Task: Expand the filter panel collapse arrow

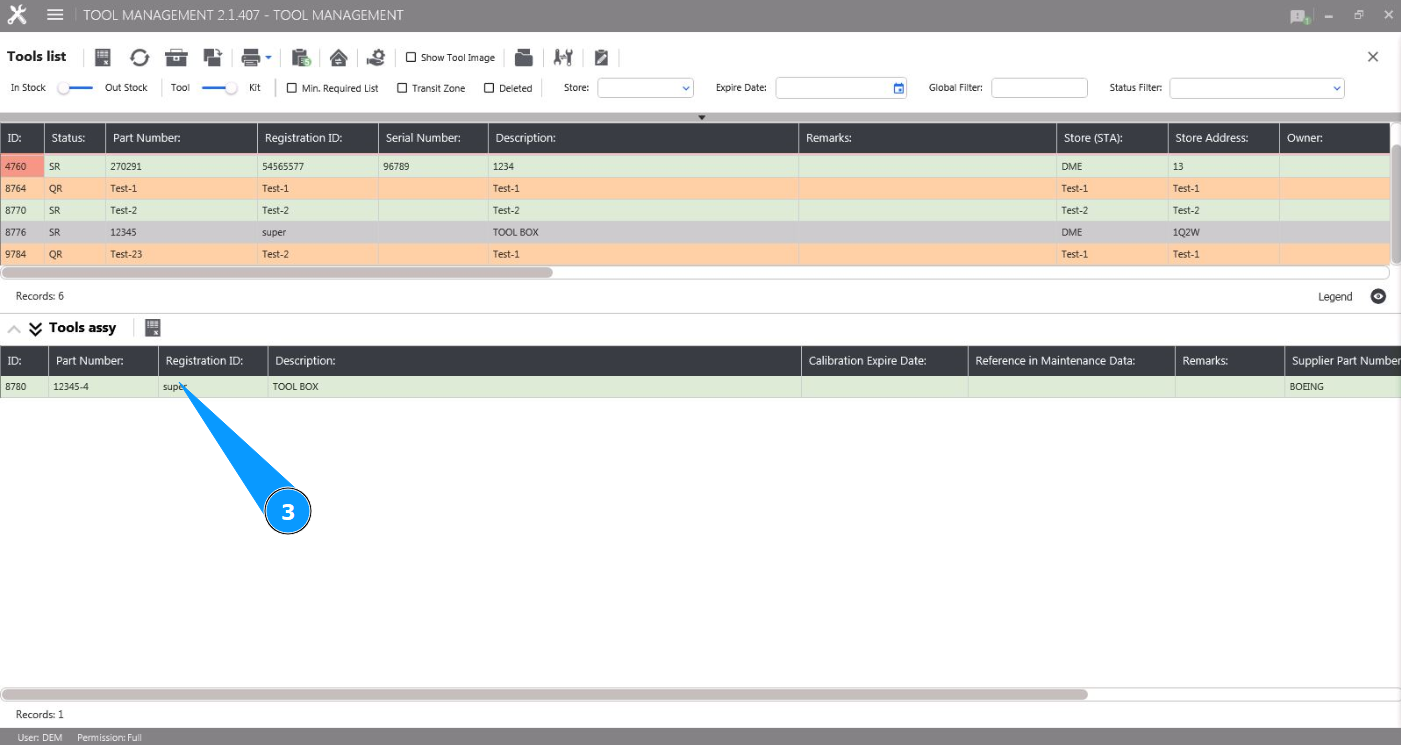Action: [x=702, y=117]
